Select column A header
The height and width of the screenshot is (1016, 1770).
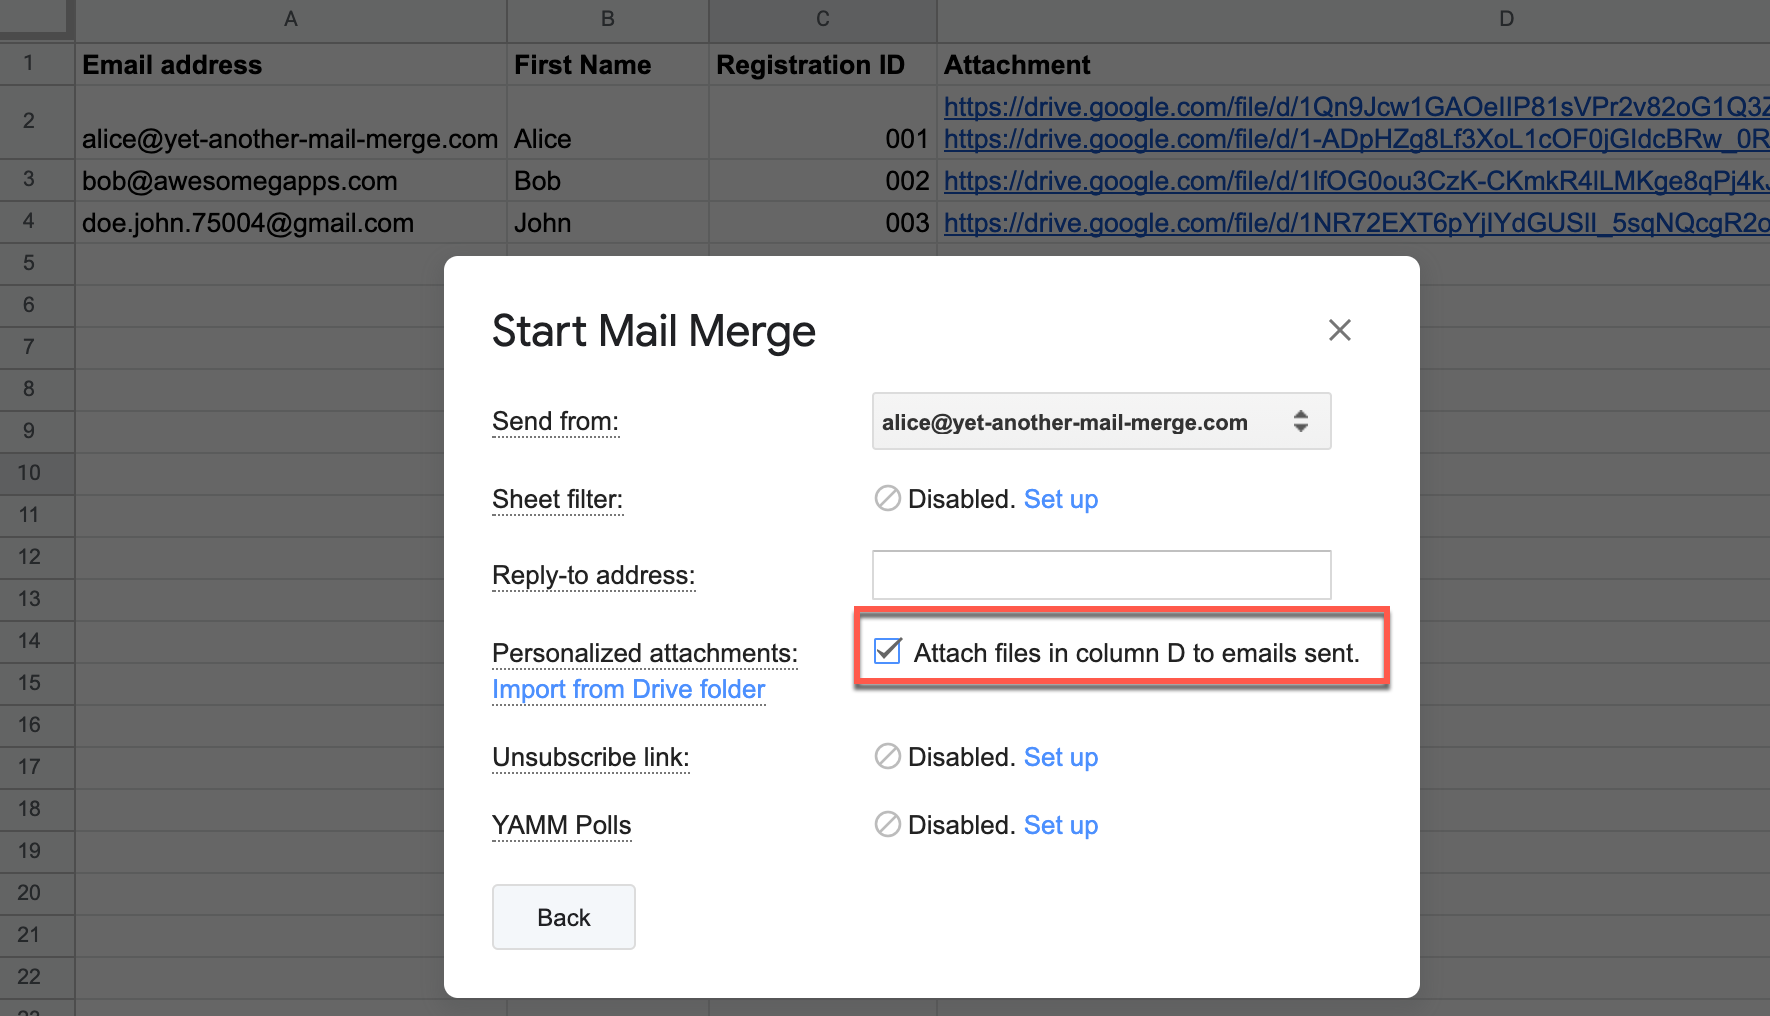click(x=290, y=19)
